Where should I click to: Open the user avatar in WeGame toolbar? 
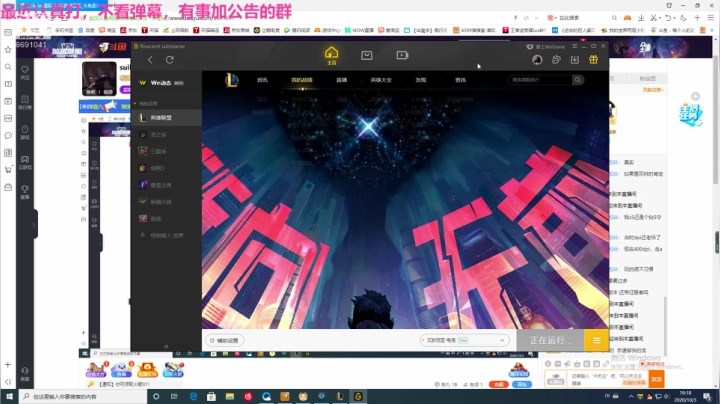click(537, 60)
